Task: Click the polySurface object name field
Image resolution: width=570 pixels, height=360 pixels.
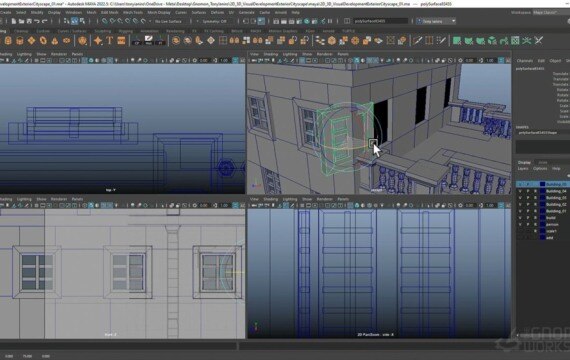Action: 381,21
